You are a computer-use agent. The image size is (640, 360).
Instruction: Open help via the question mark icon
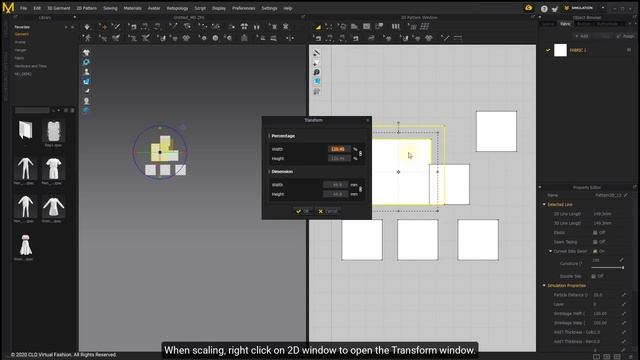544,9
